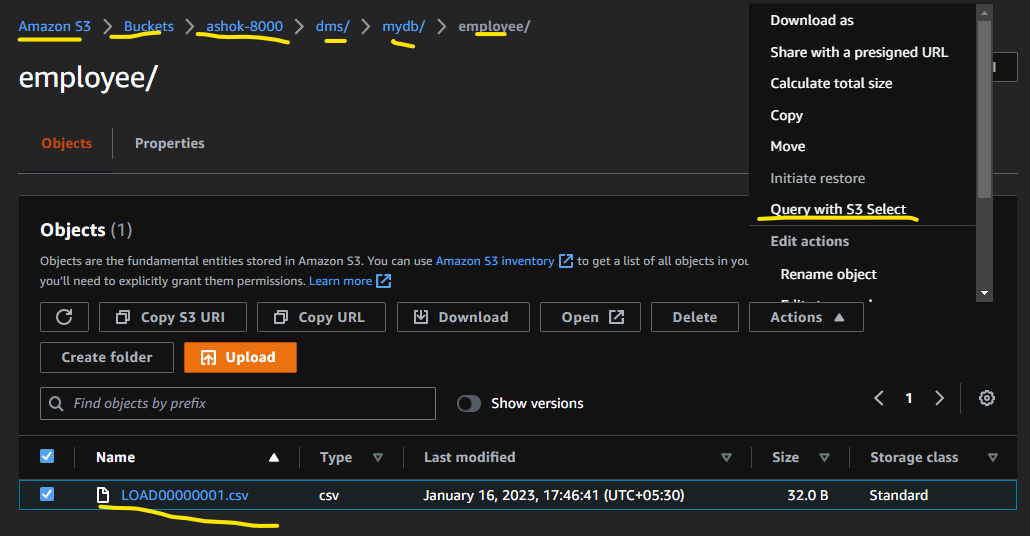This screenshot has width=1030, height=536.
Task: Copy URL of selected object
Action: 321,317
